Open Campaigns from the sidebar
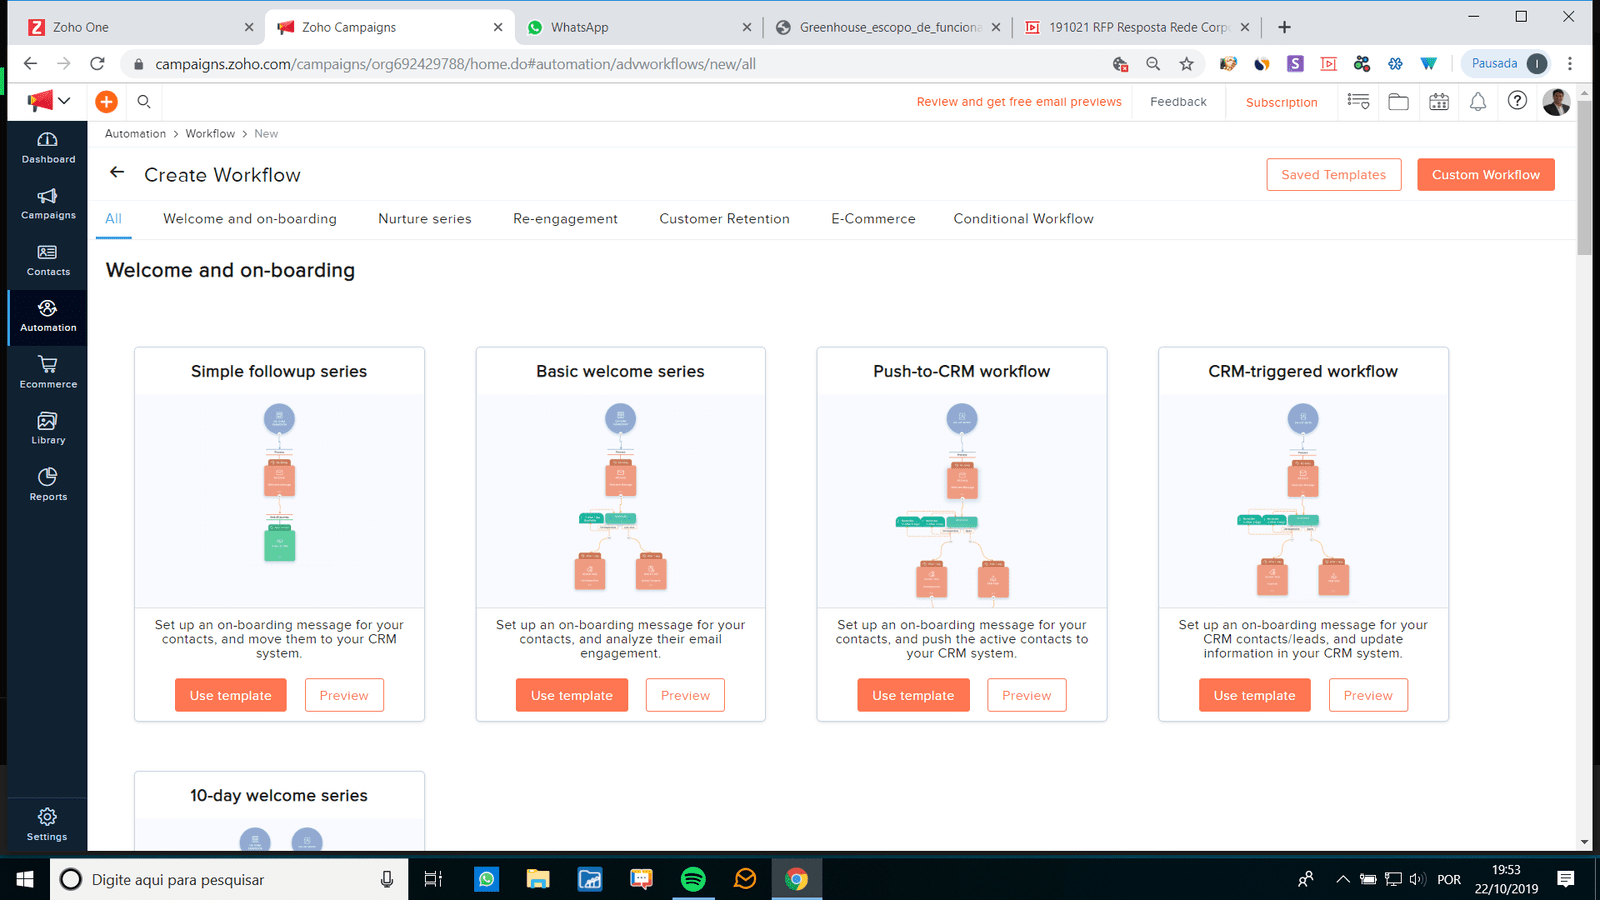1600x900 pixels. [x=48, y=204]
